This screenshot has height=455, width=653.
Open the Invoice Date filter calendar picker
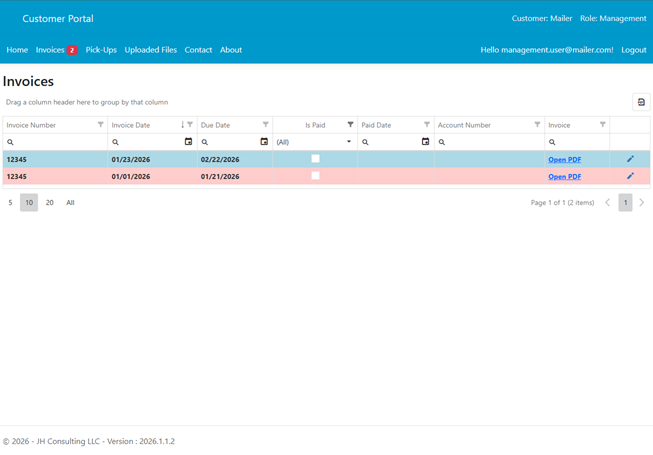pos(188,142)
